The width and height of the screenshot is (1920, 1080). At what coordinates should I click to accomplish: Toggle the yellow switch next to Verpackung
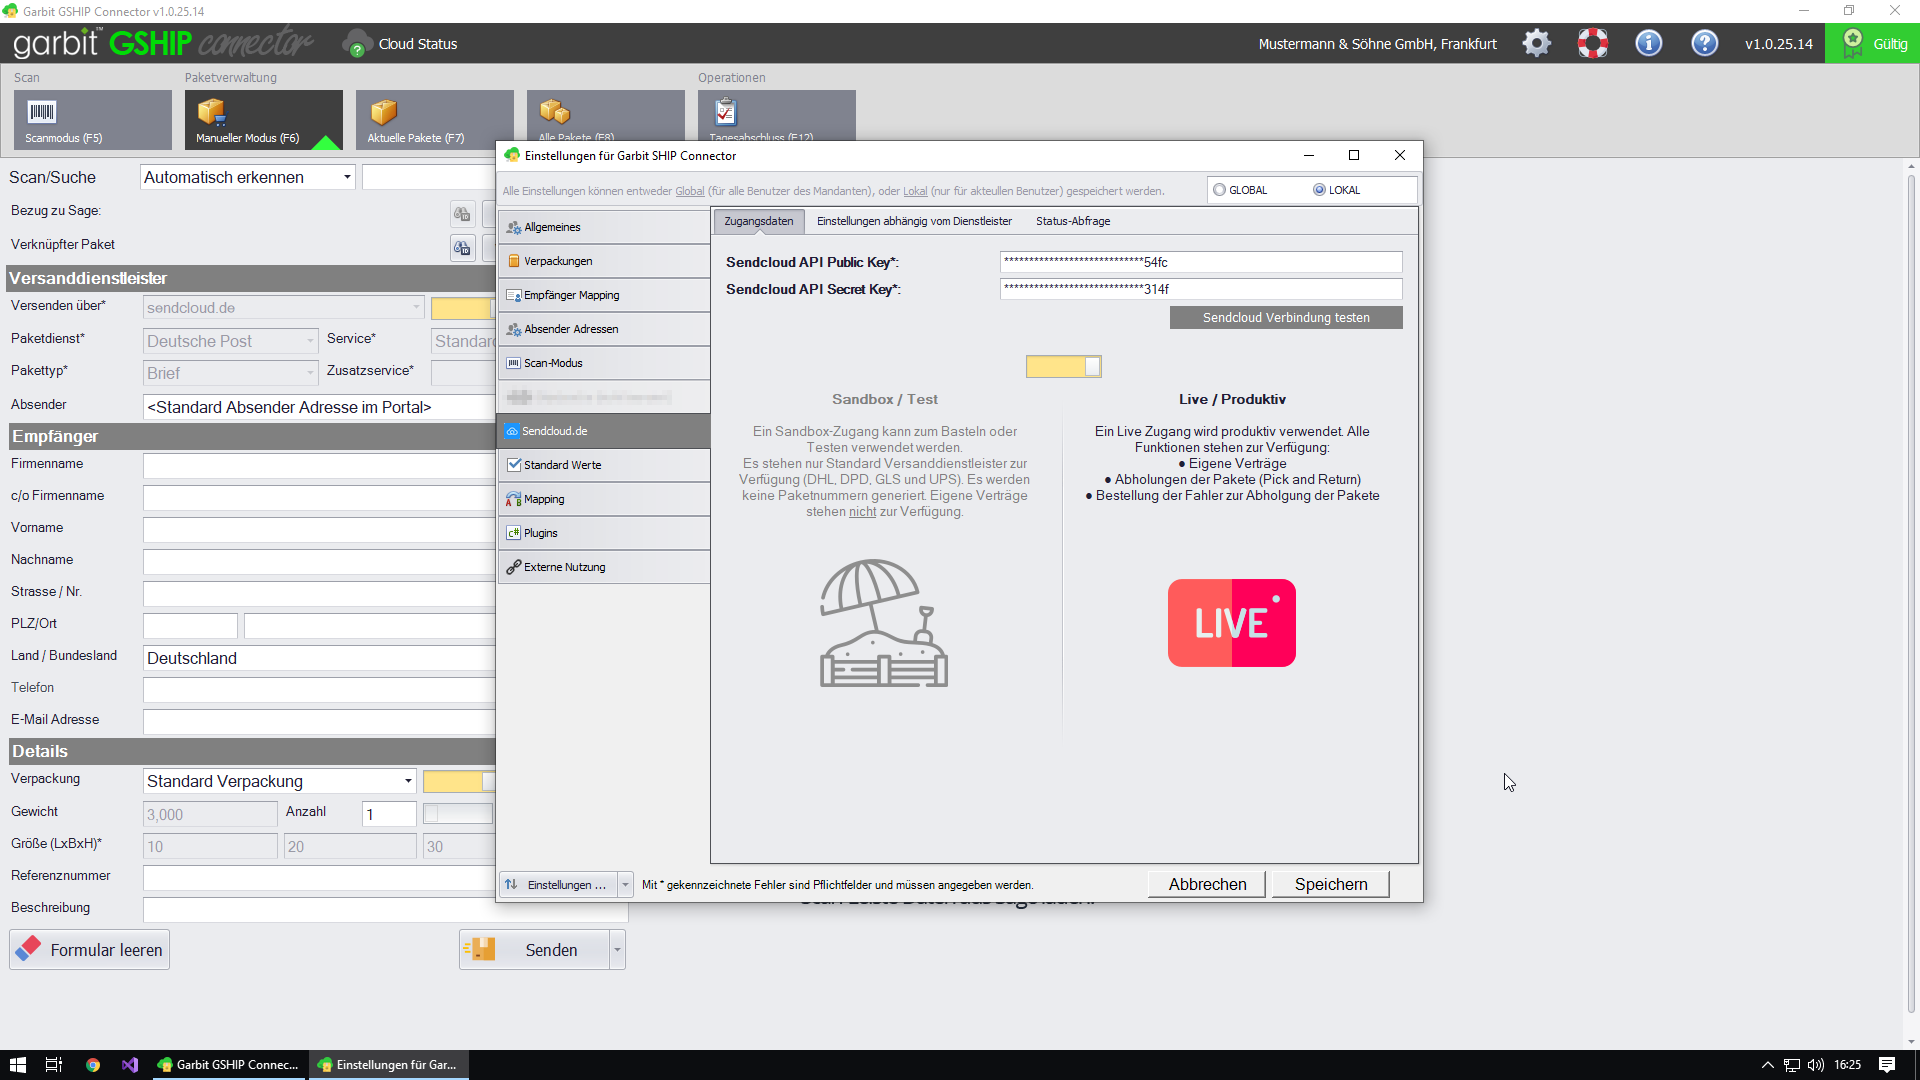tap(459, 782)
